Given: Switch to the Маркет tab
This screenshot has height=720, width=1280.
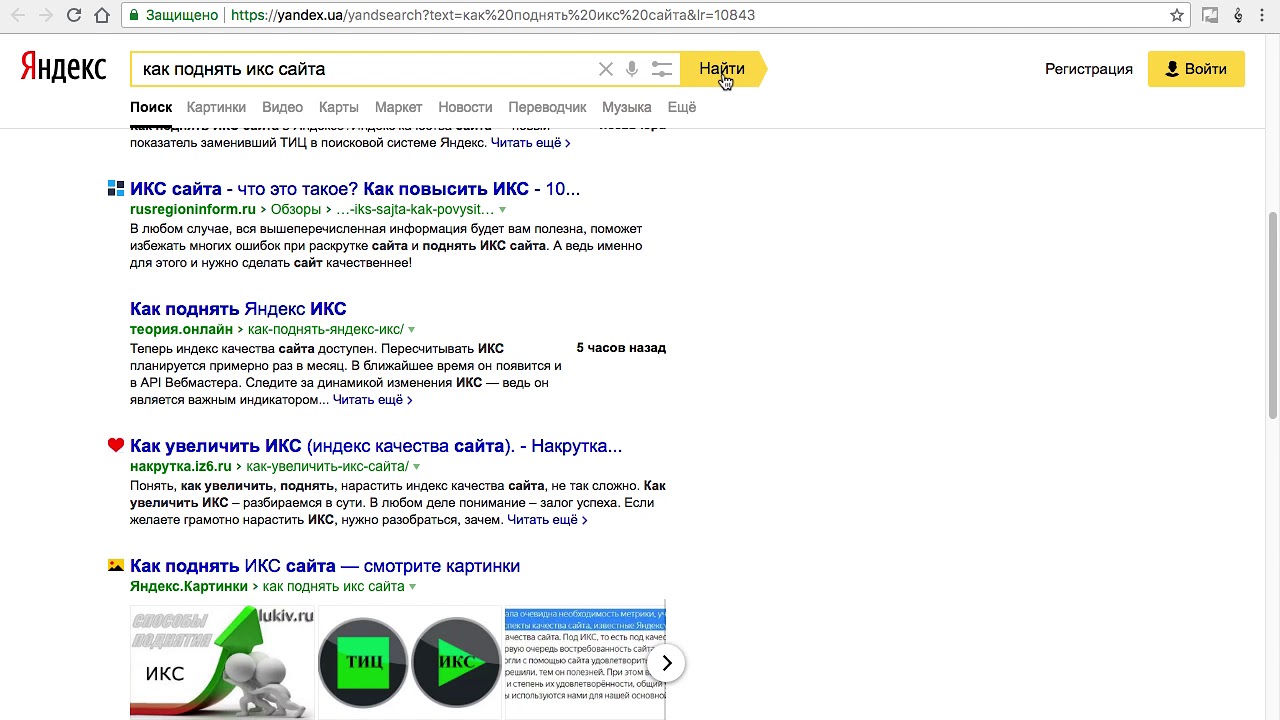Looking at the screenshot, I should click(x=398, y=107).
